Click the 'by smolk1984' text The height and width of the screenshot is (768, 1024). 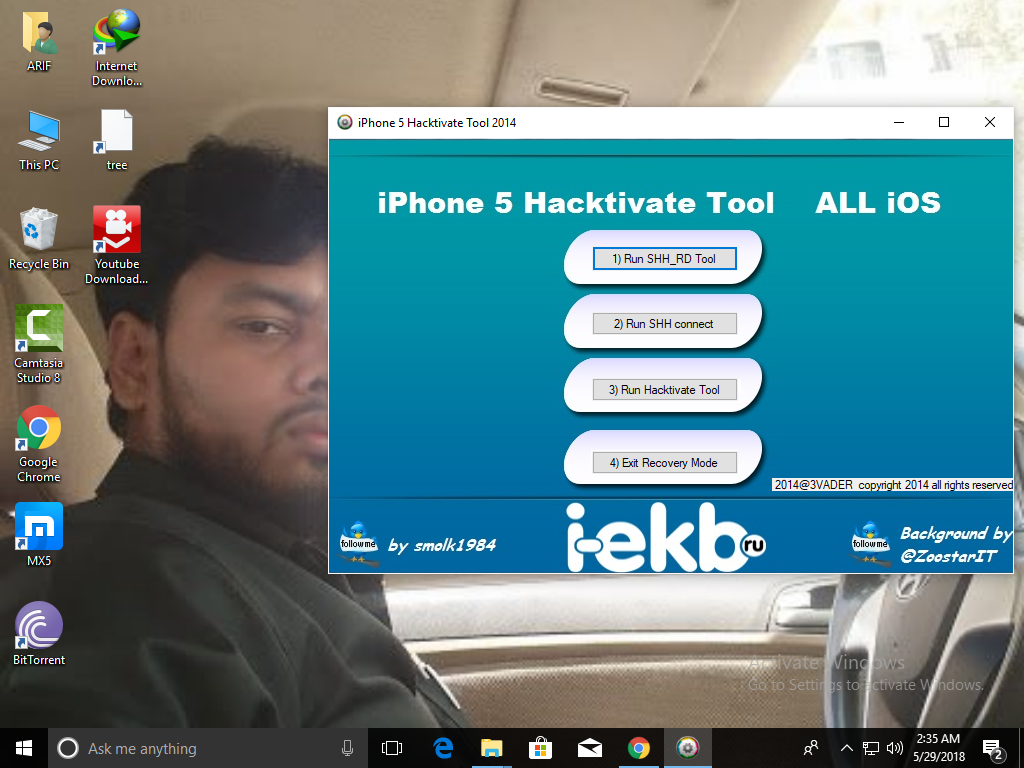click(442, 545)
